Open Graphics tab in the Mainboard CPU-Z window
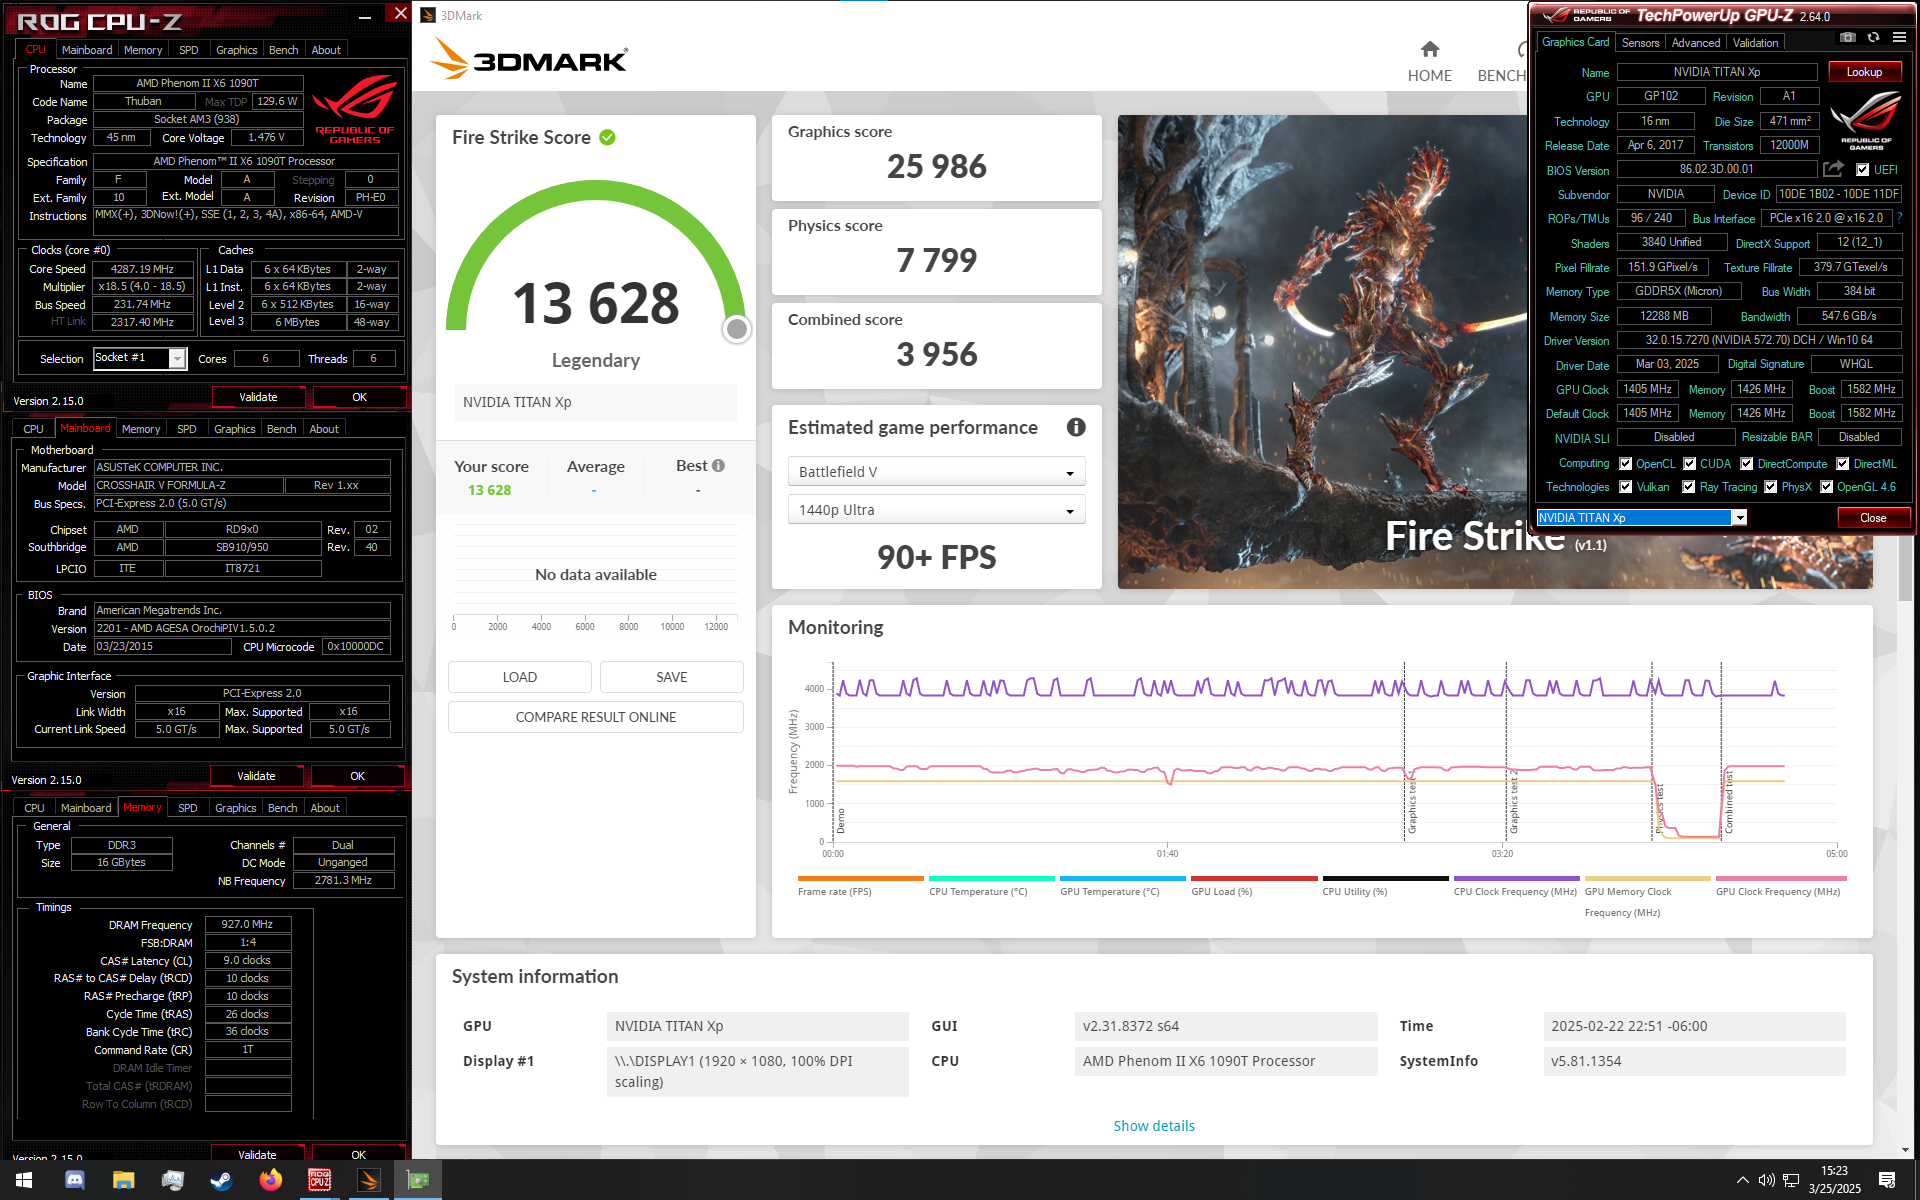Image resolution: width=1920 pixels, height=1200 pixels. coord(235,429)
